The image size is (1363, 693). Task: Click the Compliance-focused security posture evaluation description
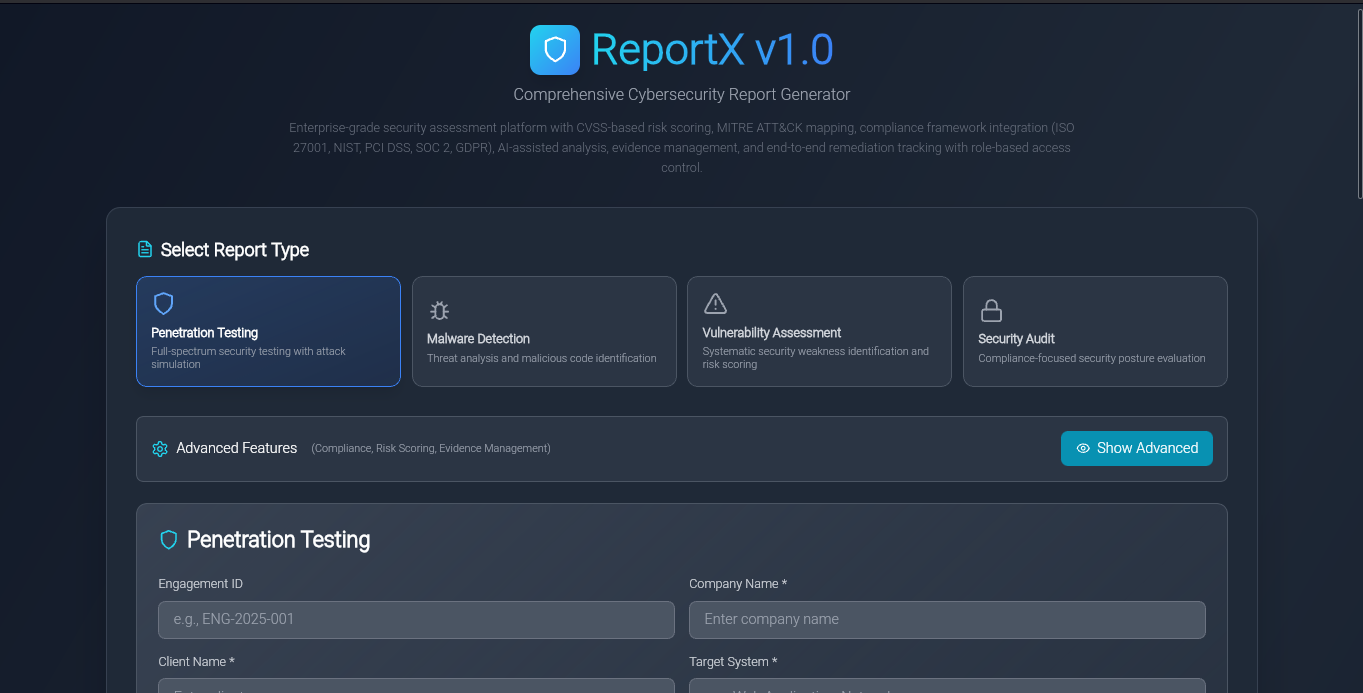1092,358
